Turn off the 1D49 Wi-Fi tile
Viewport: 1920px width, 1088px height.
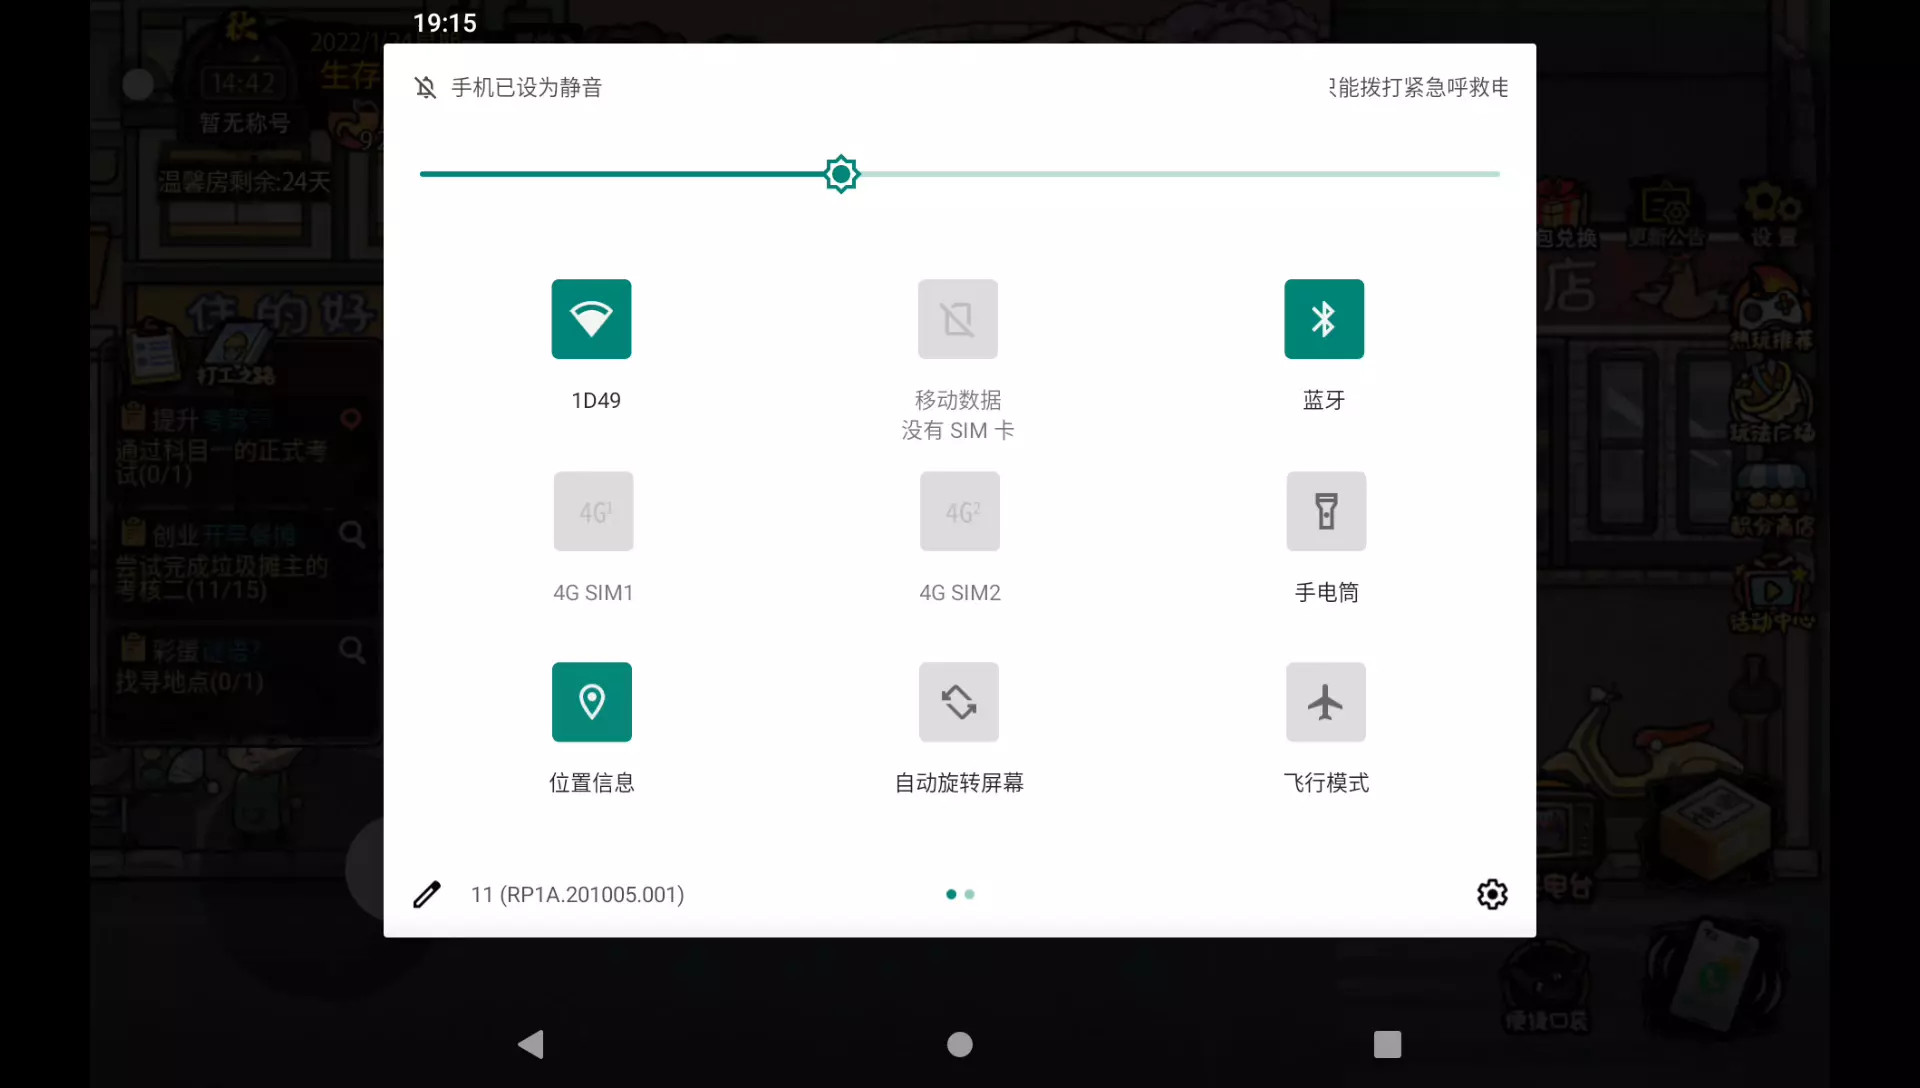tap(591, 319)
